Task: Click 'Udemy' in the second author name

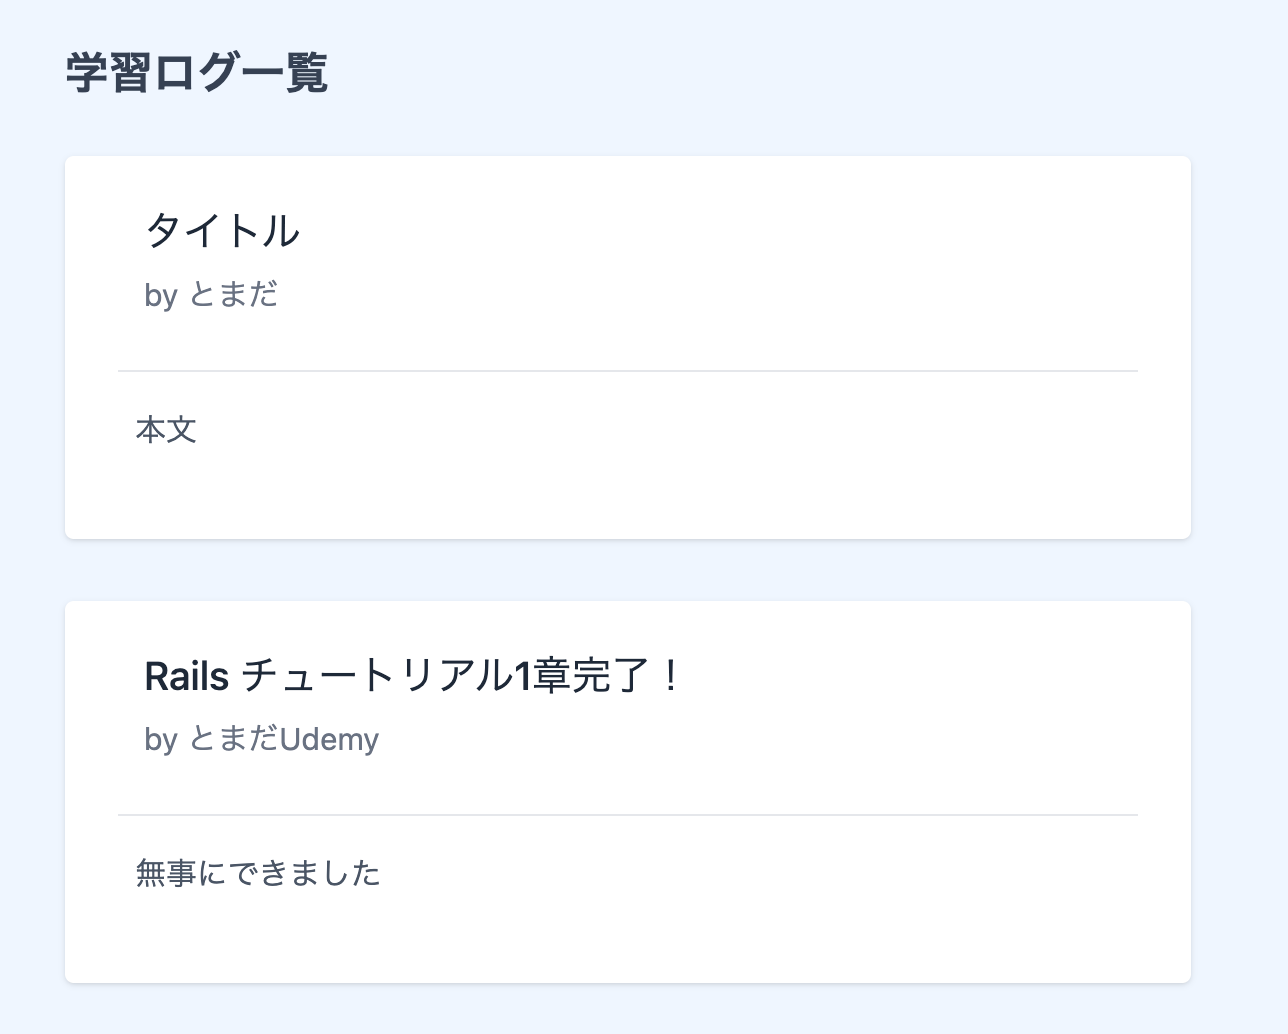Action: (329, 740)
